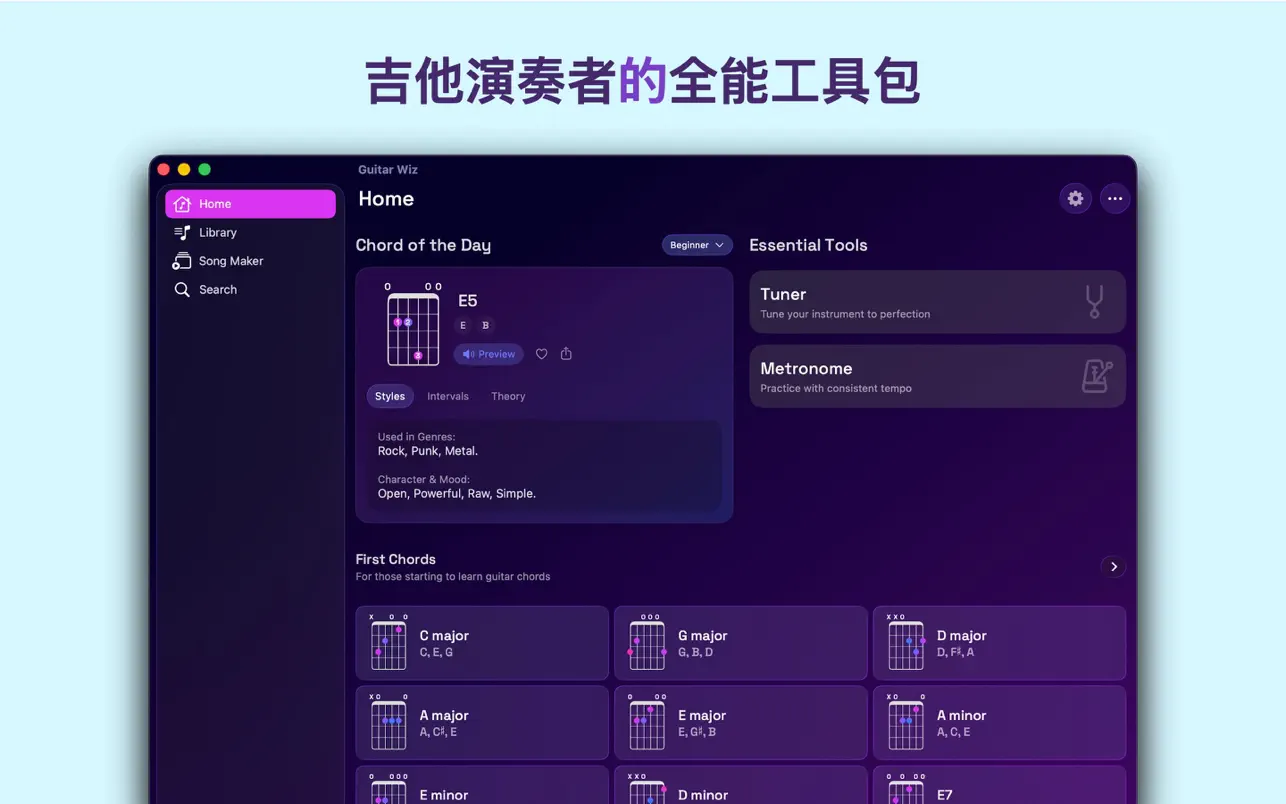Image resolution: width=1286 pixels, height=804 pixels.
Task: Click the C major chord diagram
Action: 389,643
